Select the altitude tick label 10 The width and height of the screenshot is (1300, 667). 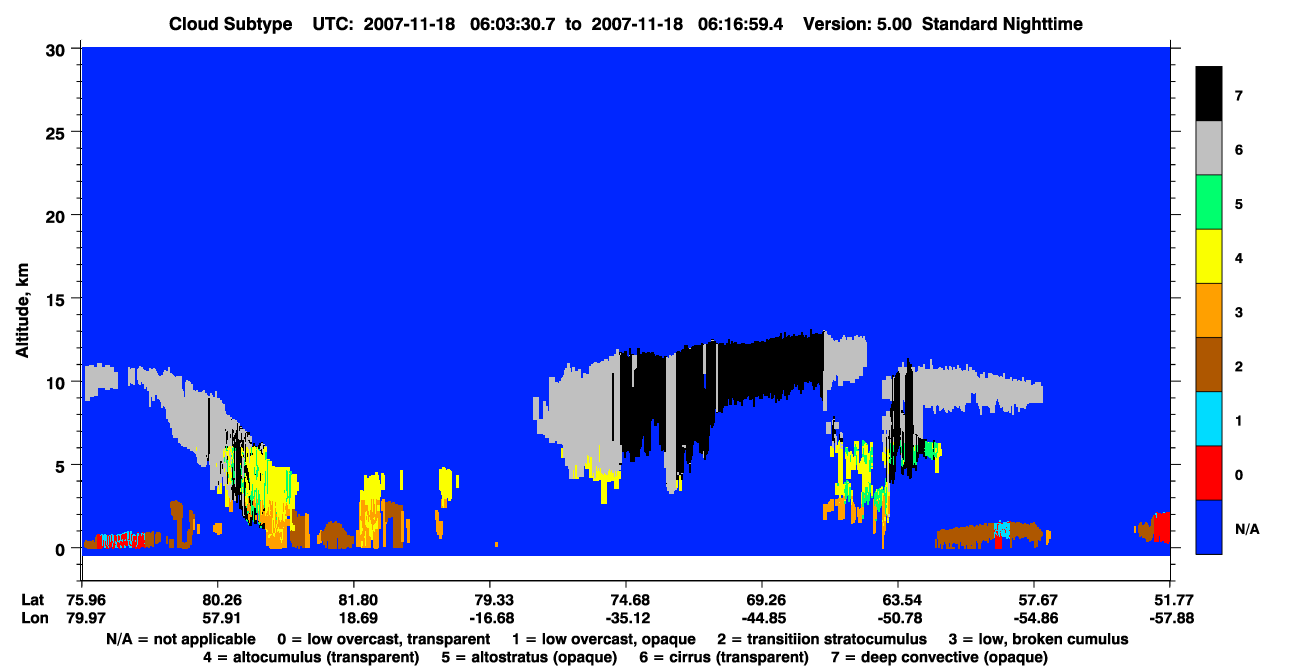coord(57,382)
